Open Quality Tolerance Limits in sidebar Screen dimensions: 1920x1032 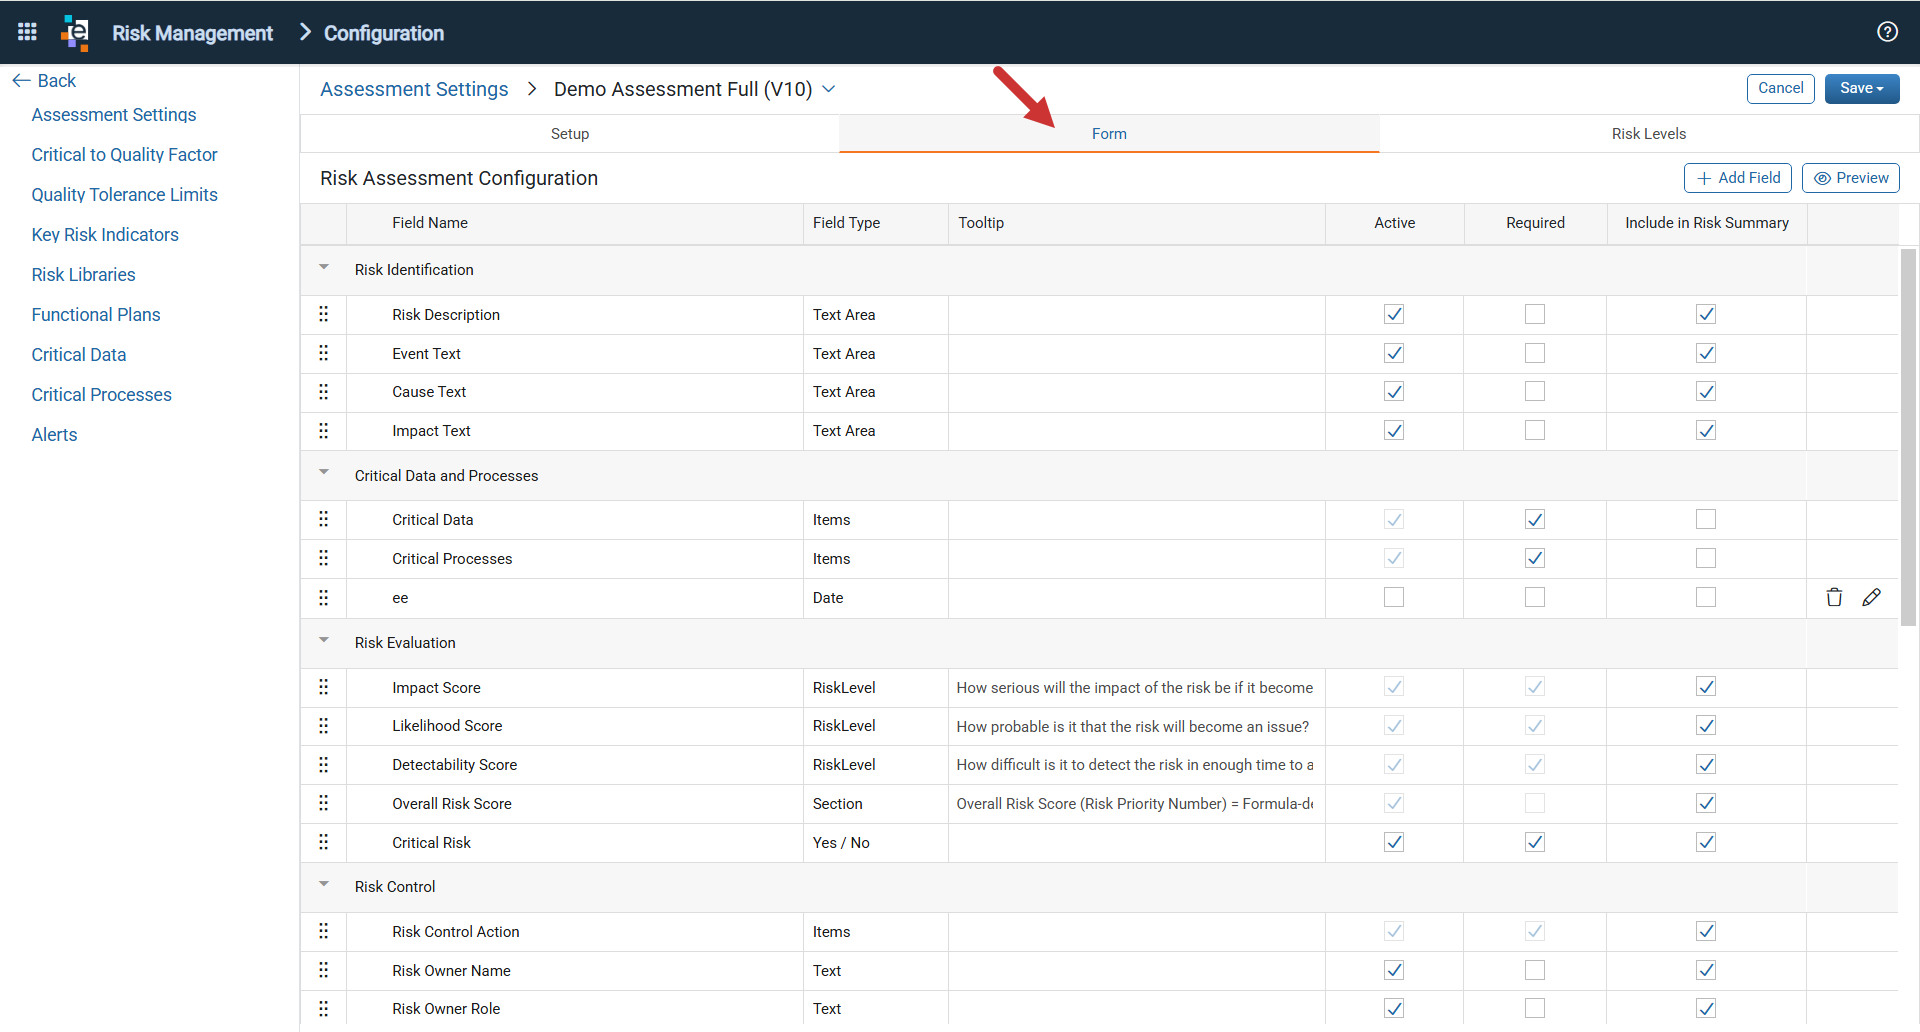[124, 195]
